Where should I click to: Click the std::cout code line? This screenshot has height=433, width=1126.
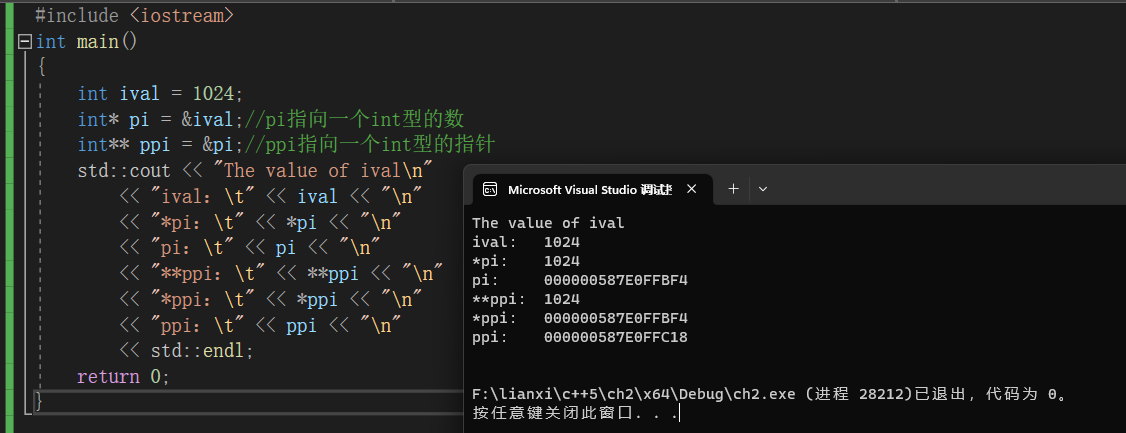pyautogui.click(x=255, y=171)
